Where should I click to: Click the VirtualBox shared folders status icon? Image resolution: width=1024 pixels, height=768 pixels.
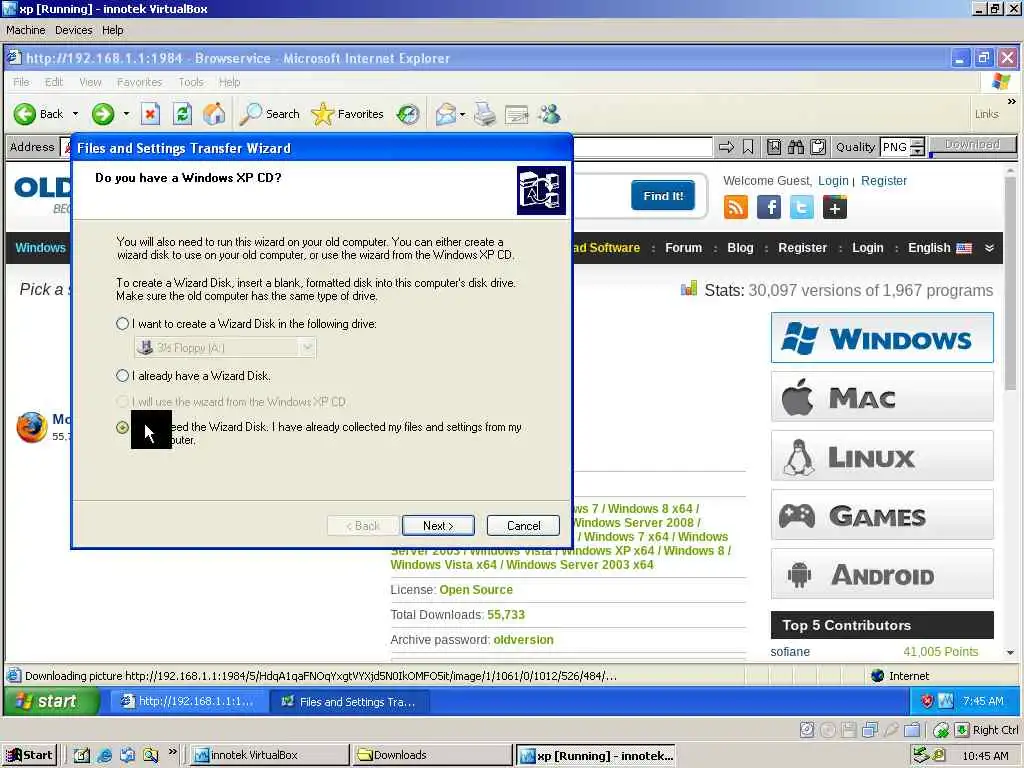(912, 729)
